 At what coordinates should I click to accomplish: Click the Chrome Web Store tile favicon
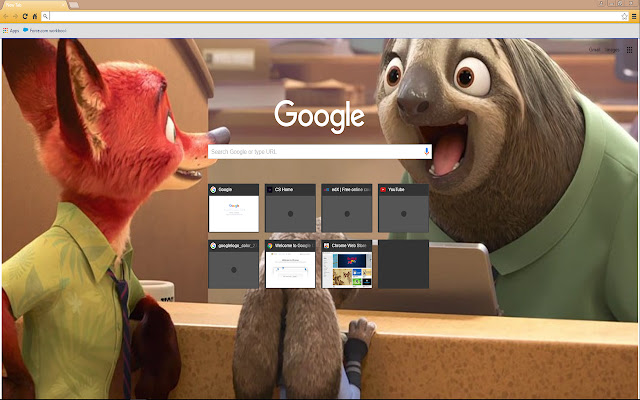click(326, 246)
